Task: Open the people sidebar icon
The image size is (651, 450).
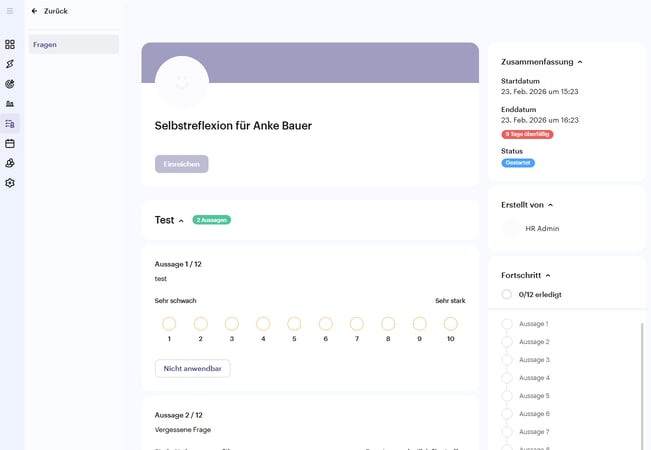Action: 10,163
